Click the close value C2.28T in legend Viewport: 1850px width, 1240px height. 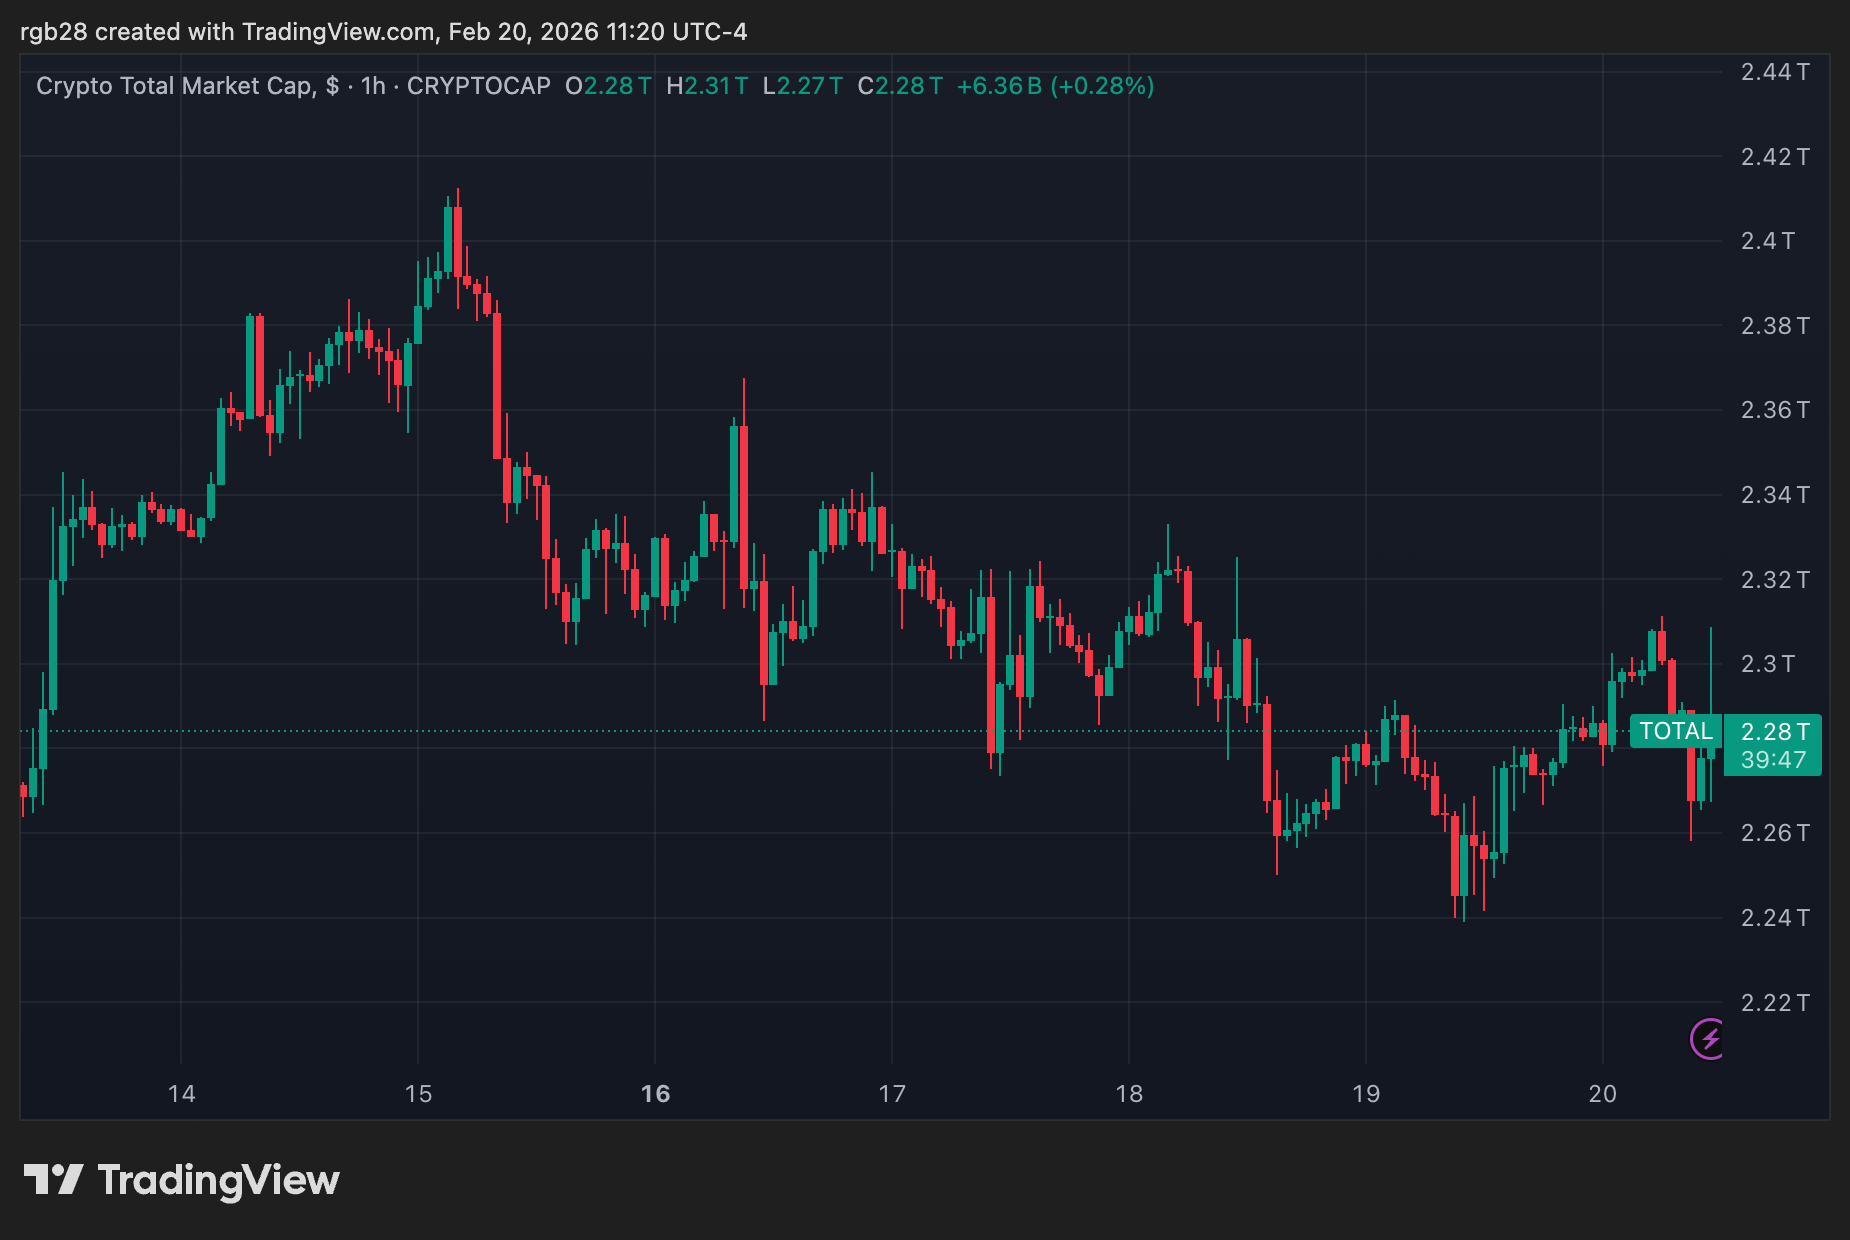(x=899, y=86)
